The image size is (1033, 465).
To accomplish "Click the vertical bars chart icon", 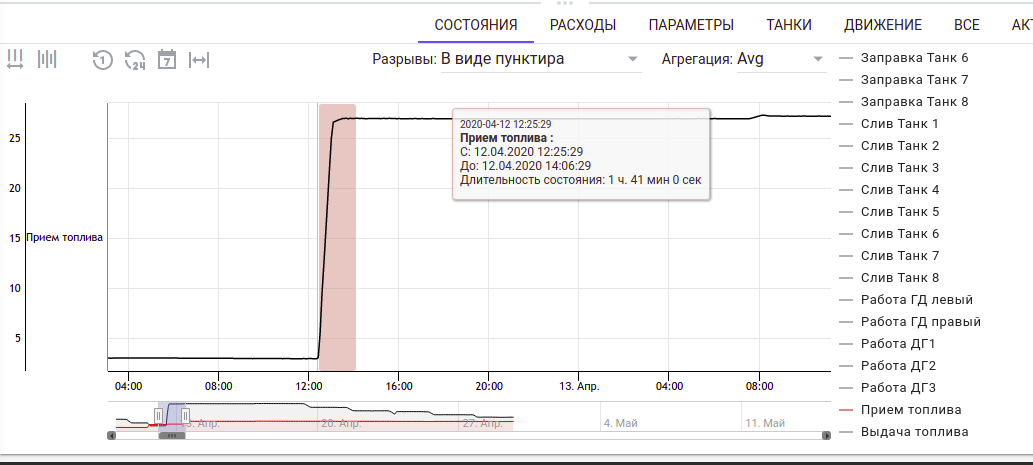I will (47, 59).
